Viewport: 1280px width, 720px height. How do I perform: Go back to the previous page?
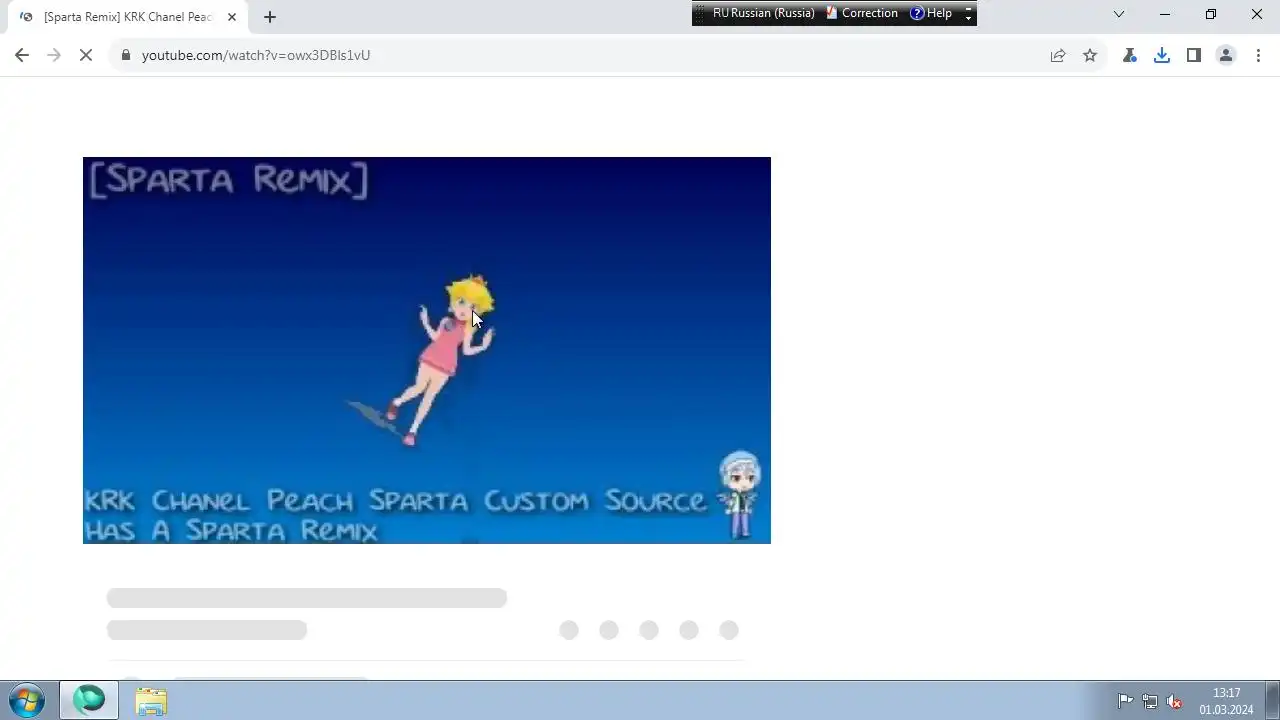pos(22,55)
